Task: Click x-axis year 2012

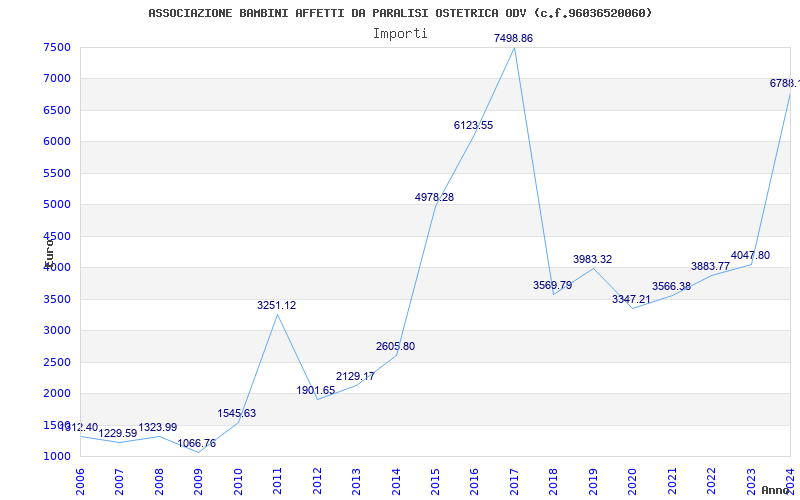Action: click(x=317, y=482)
